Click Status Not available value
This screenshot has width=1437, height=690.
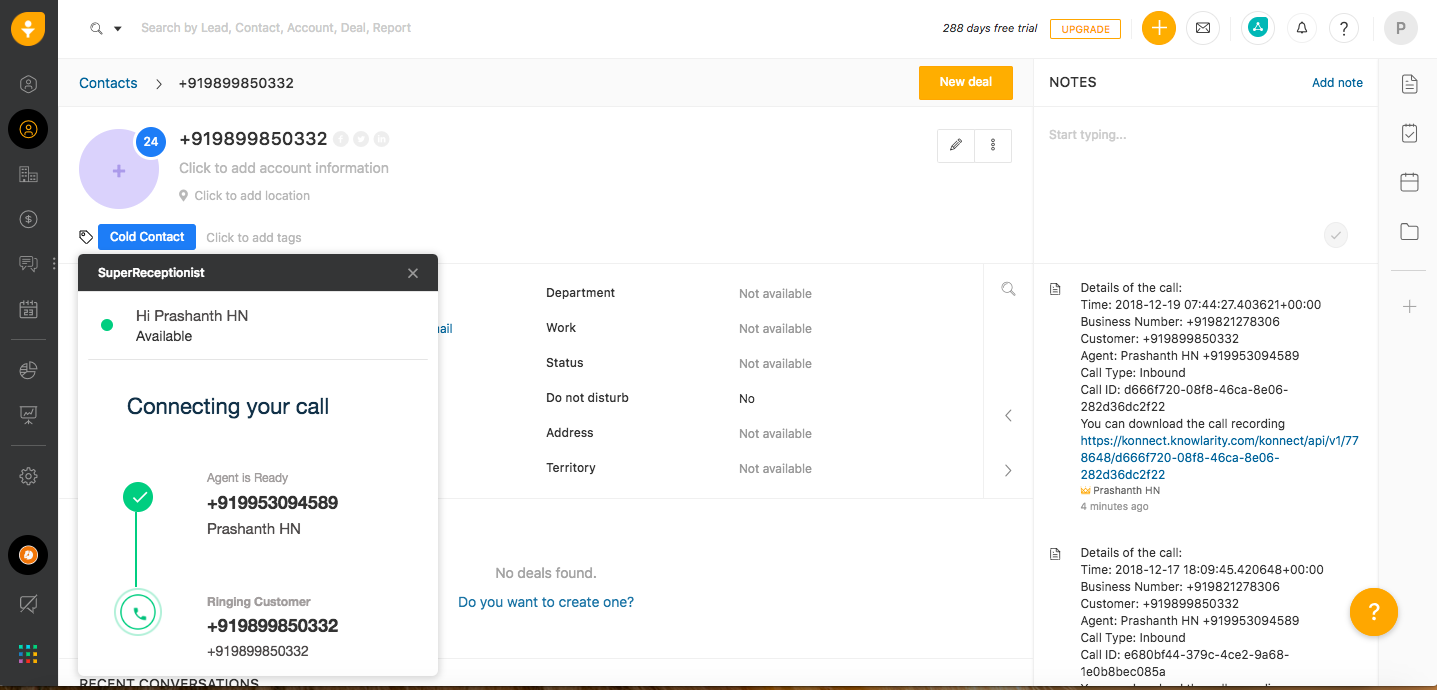click(x=775, y=364)
